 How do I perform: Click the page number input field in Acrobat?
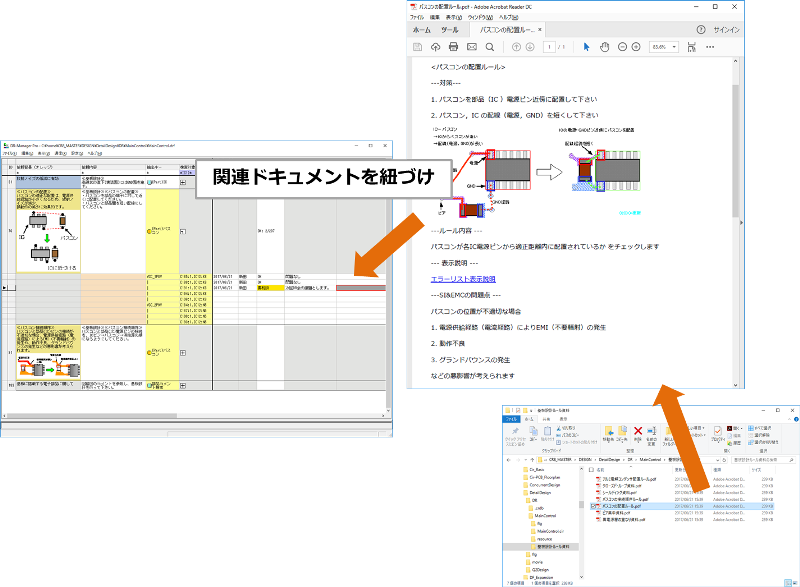(550, 47)
